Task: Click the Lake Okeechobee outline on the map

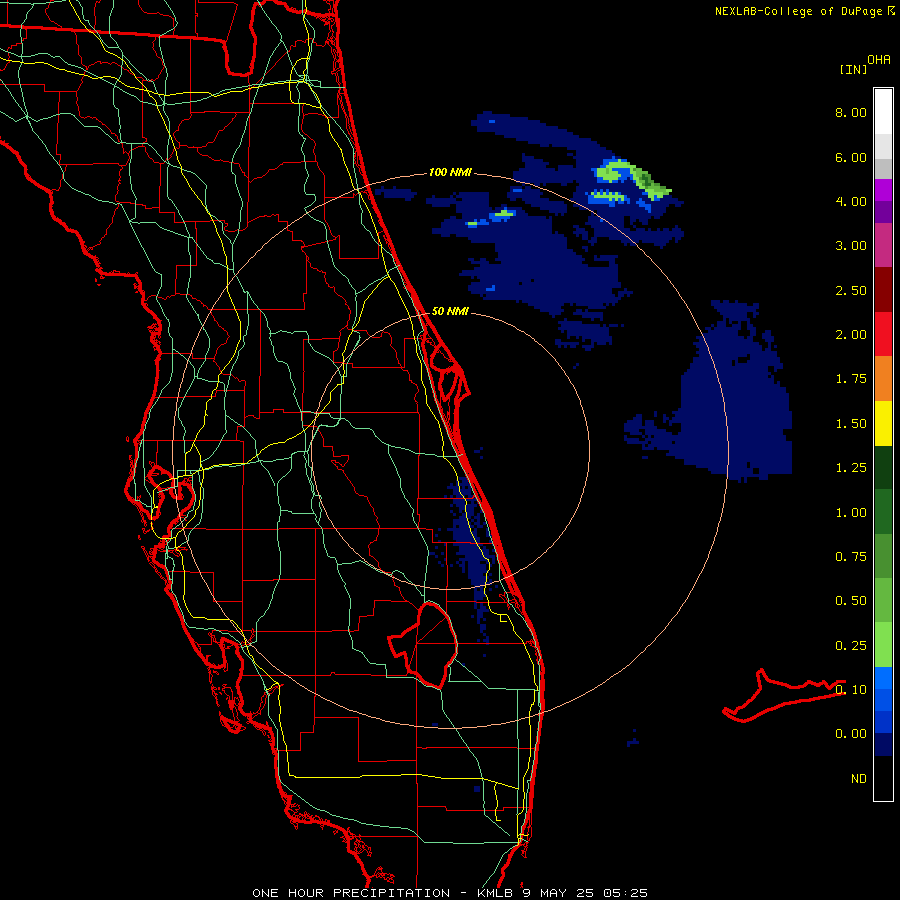Action: pos(424,644)
